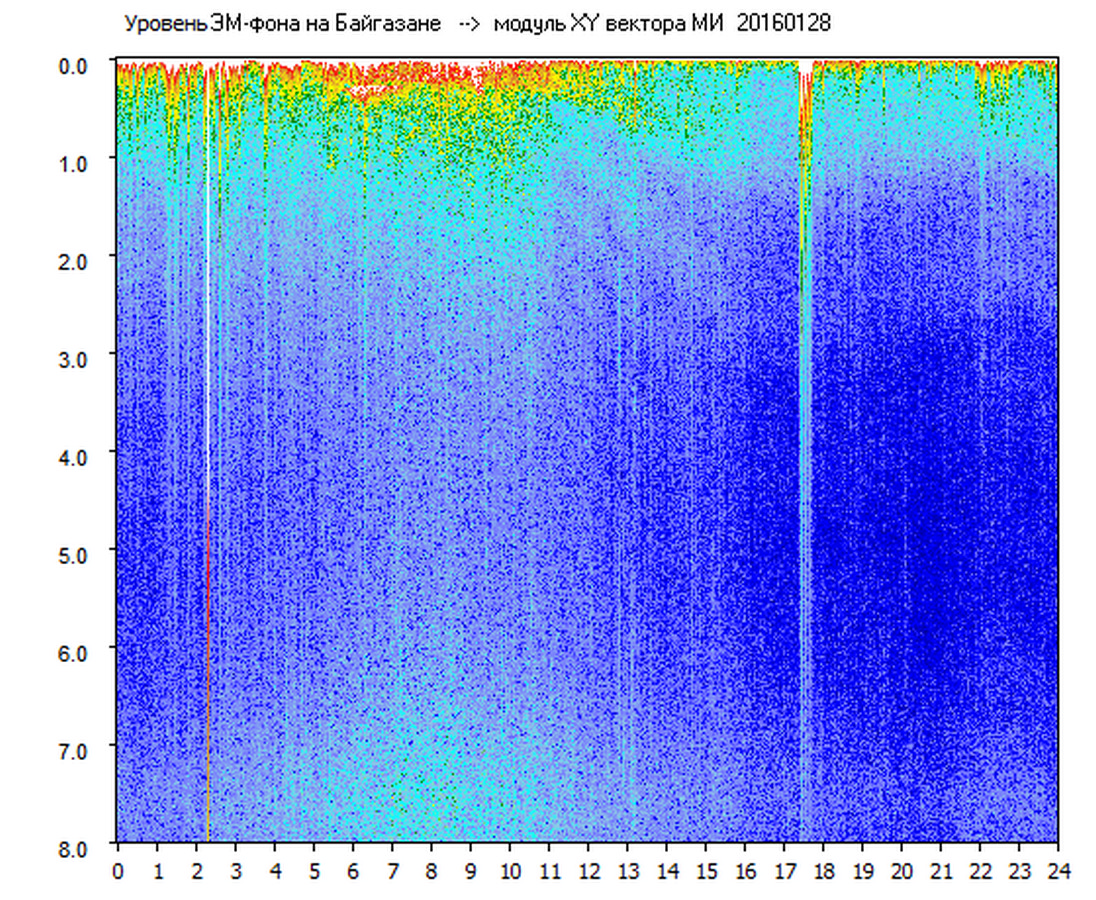Click hour 9 on the horizontal axis
The height and width of the screenshot is (900, 1096).
471,871
